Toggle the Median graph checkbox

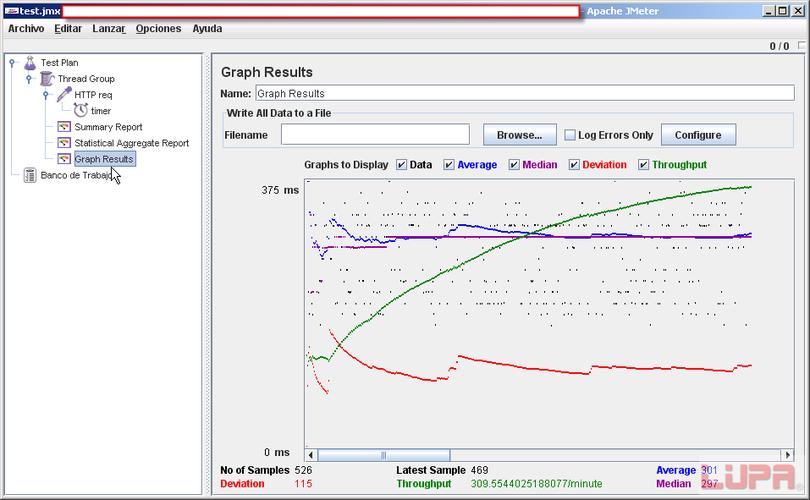[x=514, y=165]
